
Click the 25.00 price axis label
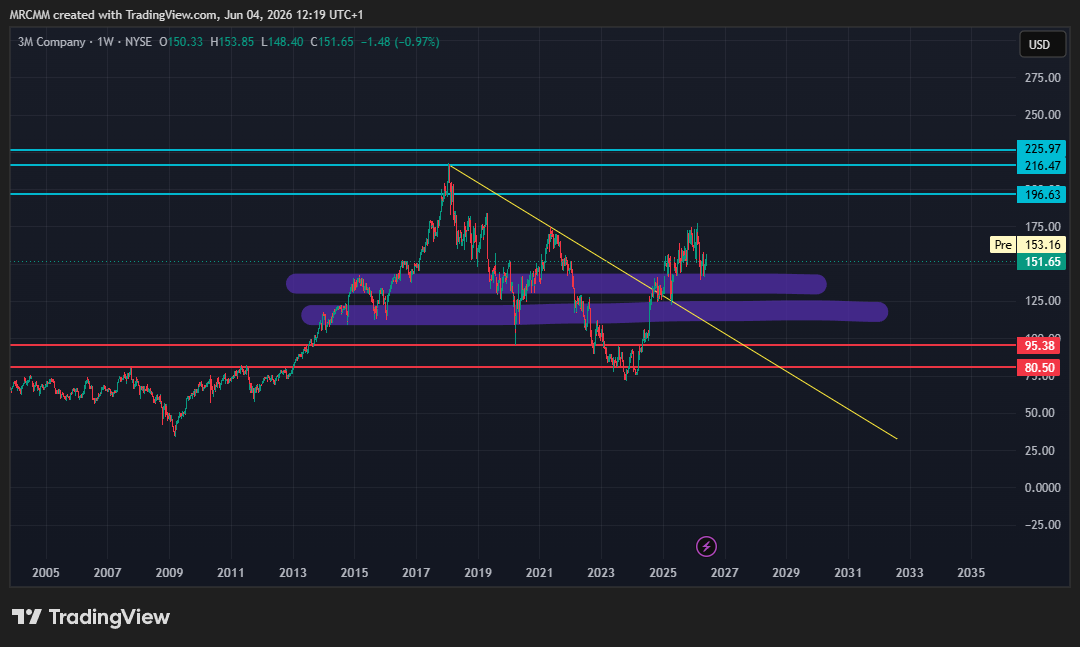pyautogui.click(x=1039, y=451)
